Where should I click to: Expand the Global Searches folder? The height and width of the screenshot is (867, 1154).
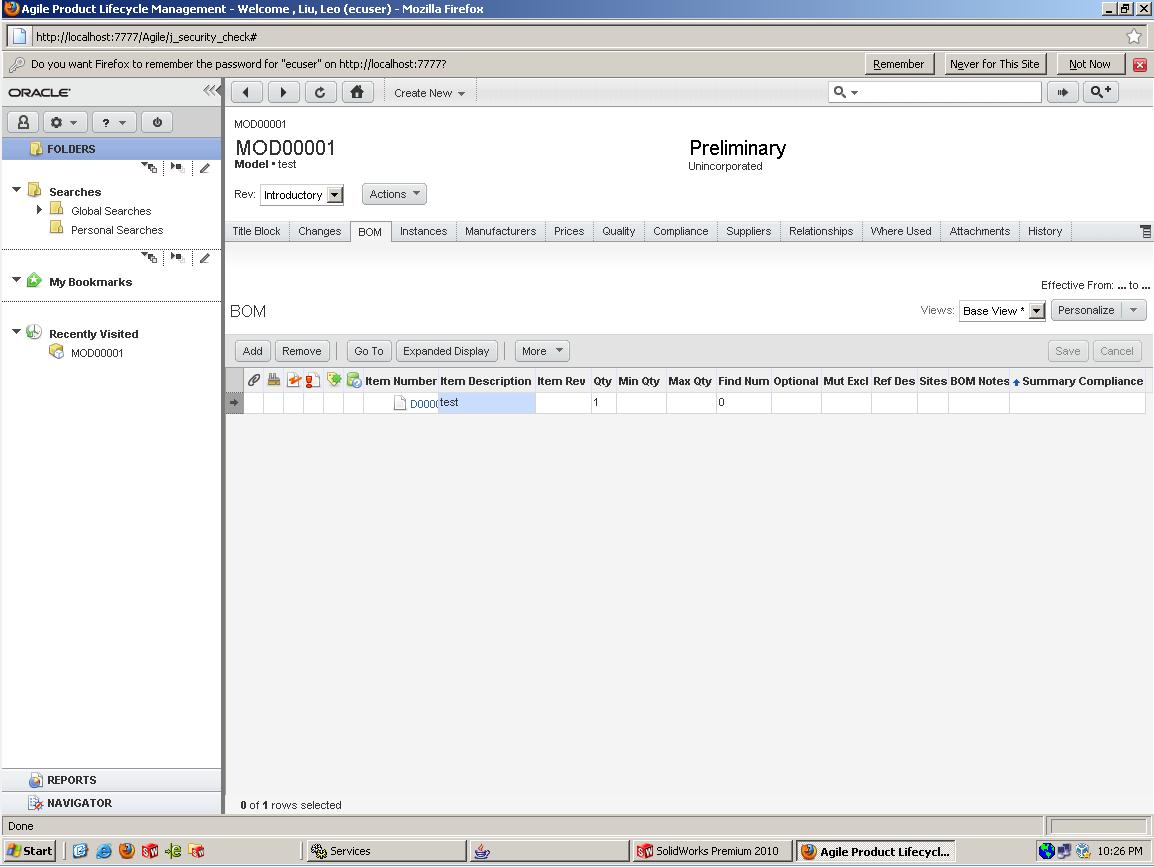(x=39, y=210)
